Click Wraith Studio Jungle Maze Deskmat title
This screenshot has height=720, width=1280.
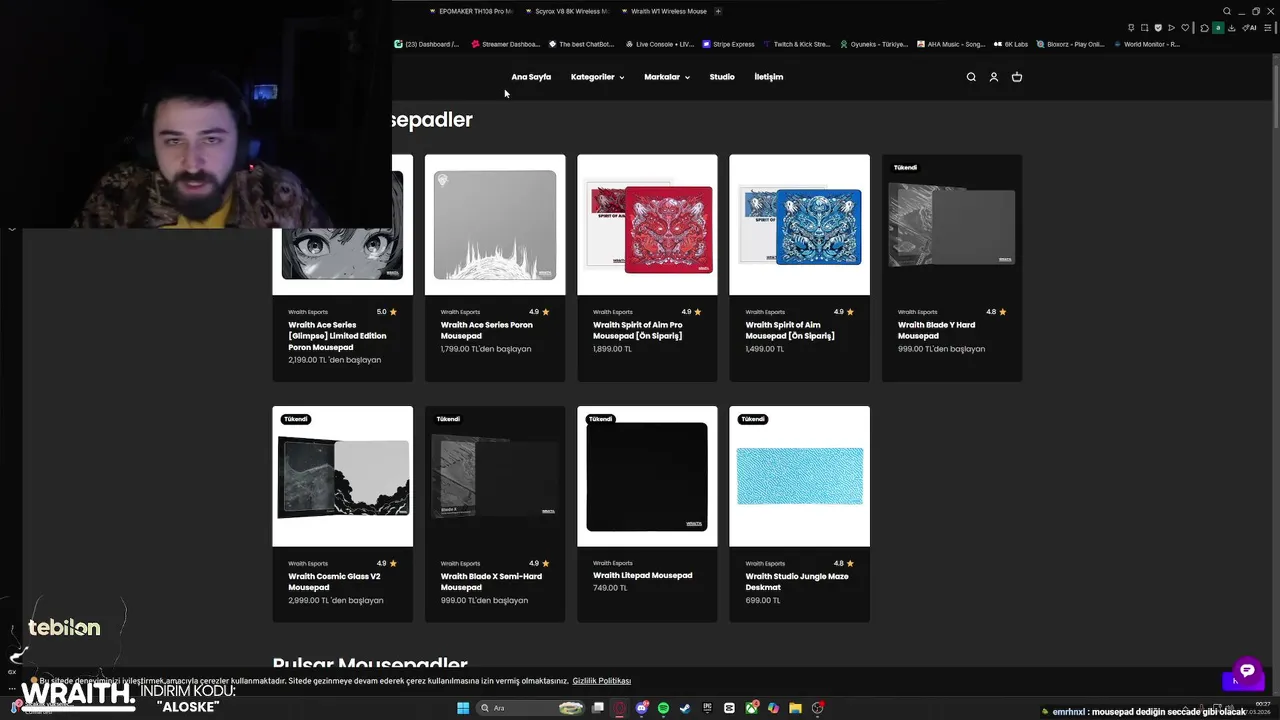point(796,582)
